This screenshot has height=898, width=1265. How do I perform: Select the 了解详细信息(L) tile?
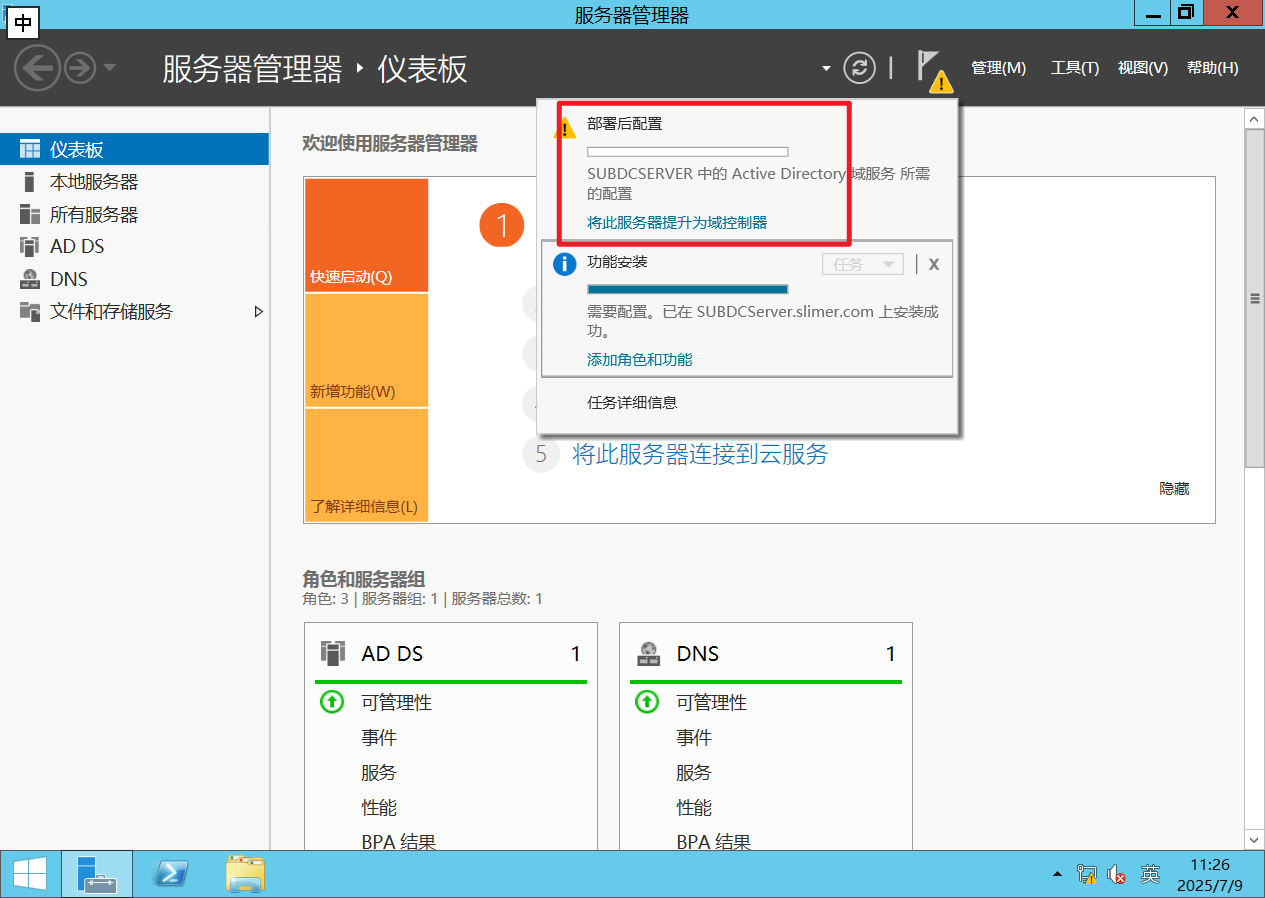[x=366, y=465]
